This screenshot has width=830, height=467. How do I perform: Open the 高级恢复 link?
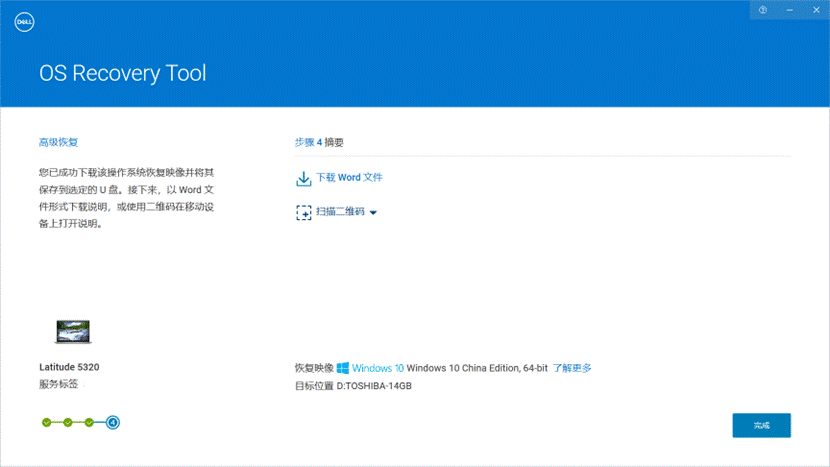(58, 142)
